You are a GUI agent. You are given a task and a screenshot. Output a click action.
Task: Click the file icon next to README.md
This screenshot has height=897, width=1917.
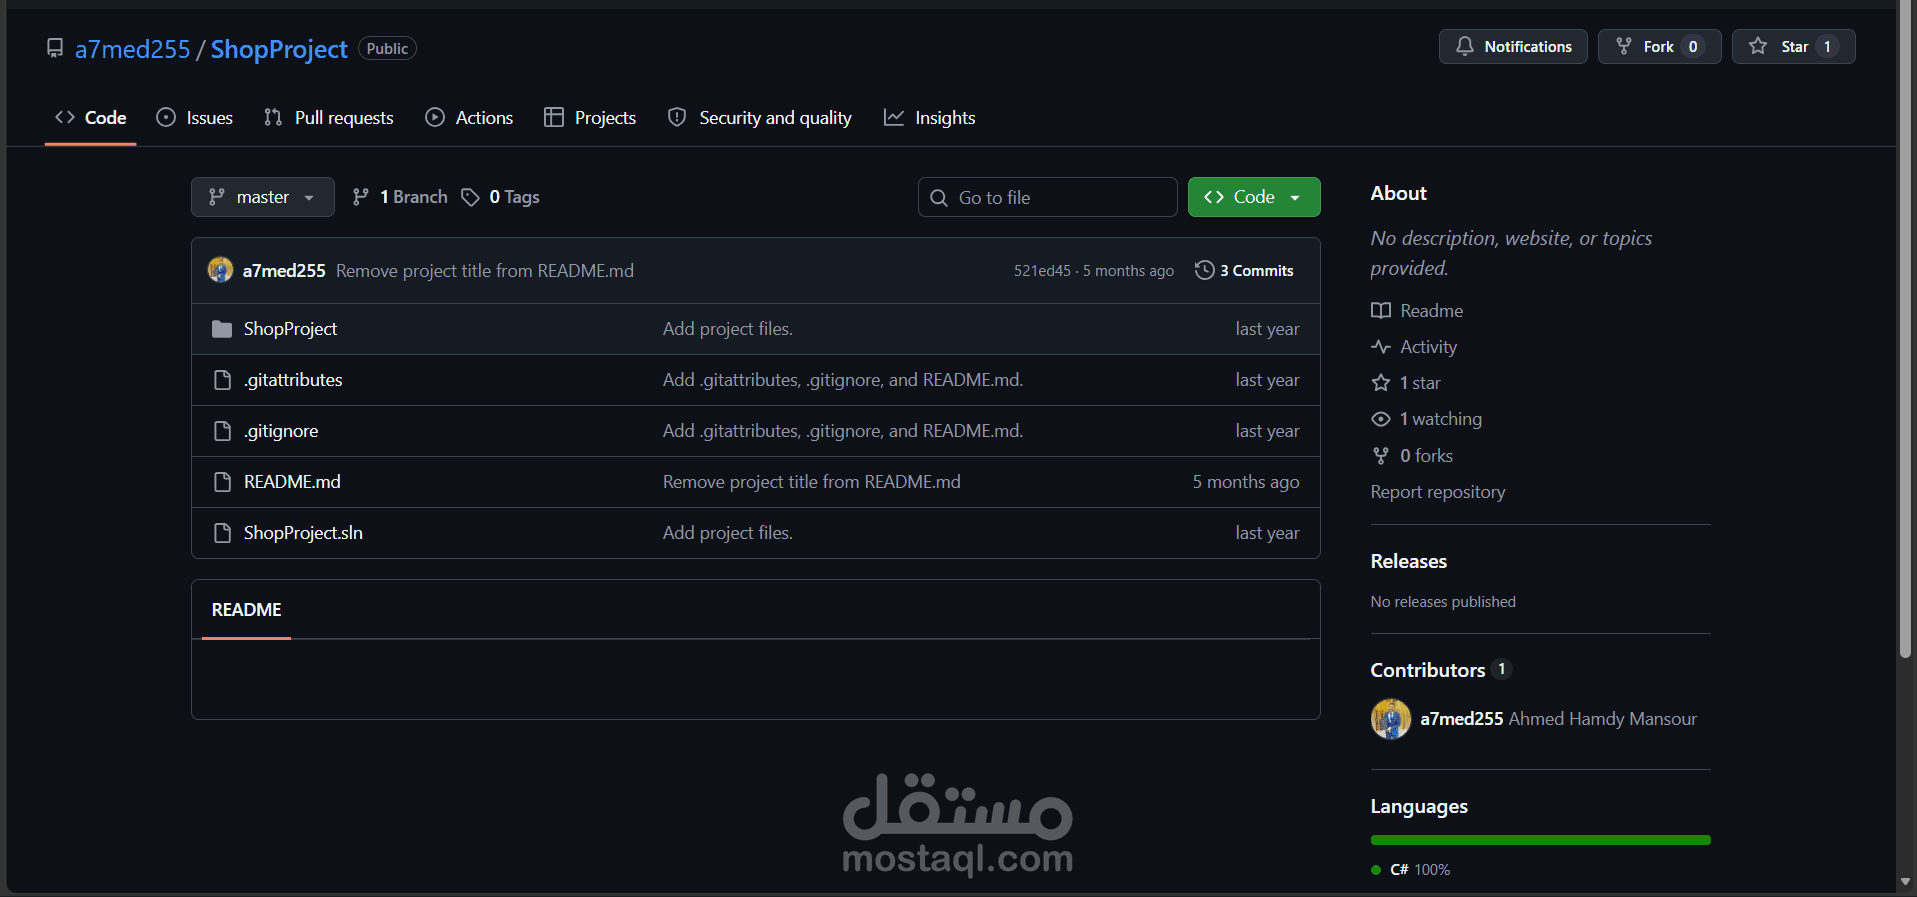222,482
